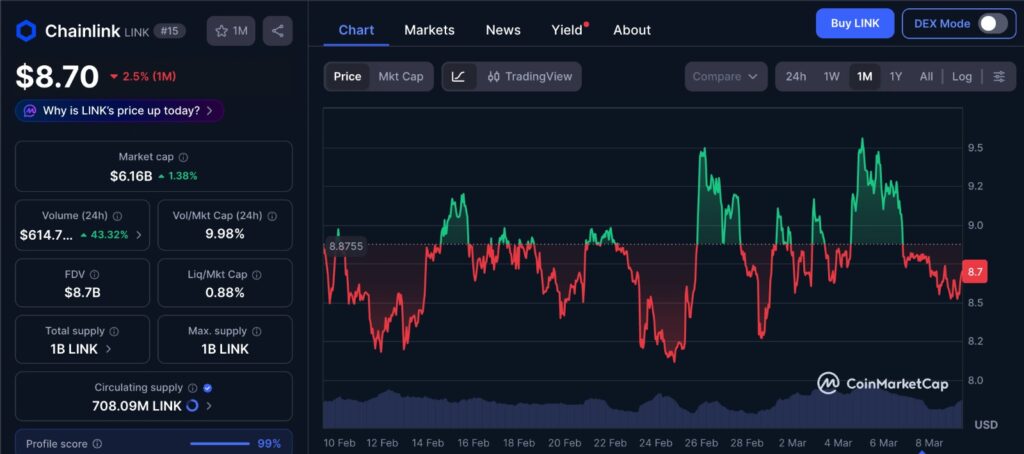Click 'Why is LINK's price up today?'
The width and height of the screenshot is (1024, 454).
pos(121,111)
